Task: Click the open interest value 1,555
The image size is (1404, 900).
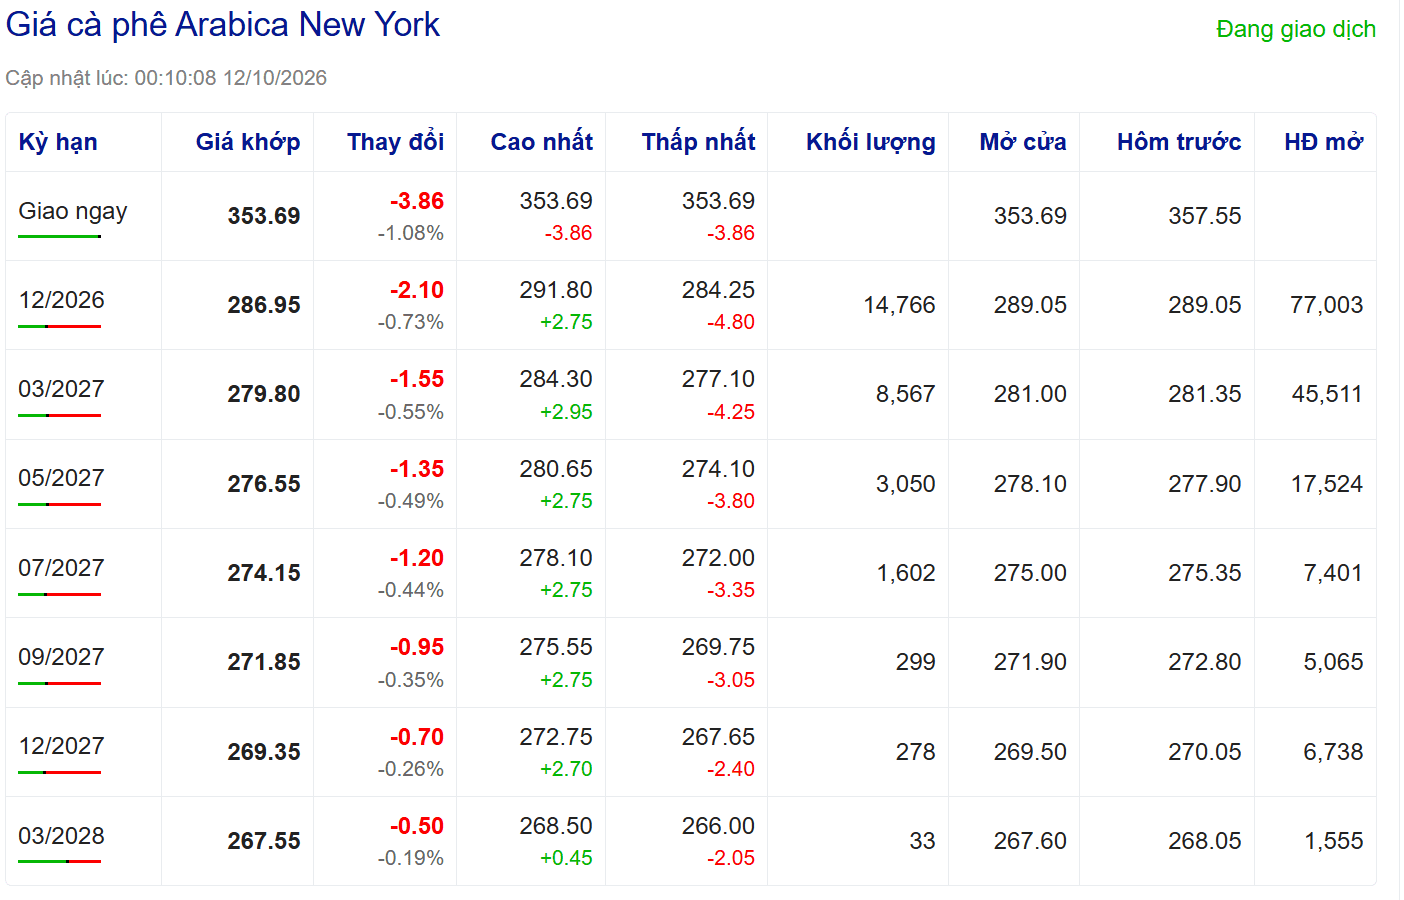Action: (1334, 841)
